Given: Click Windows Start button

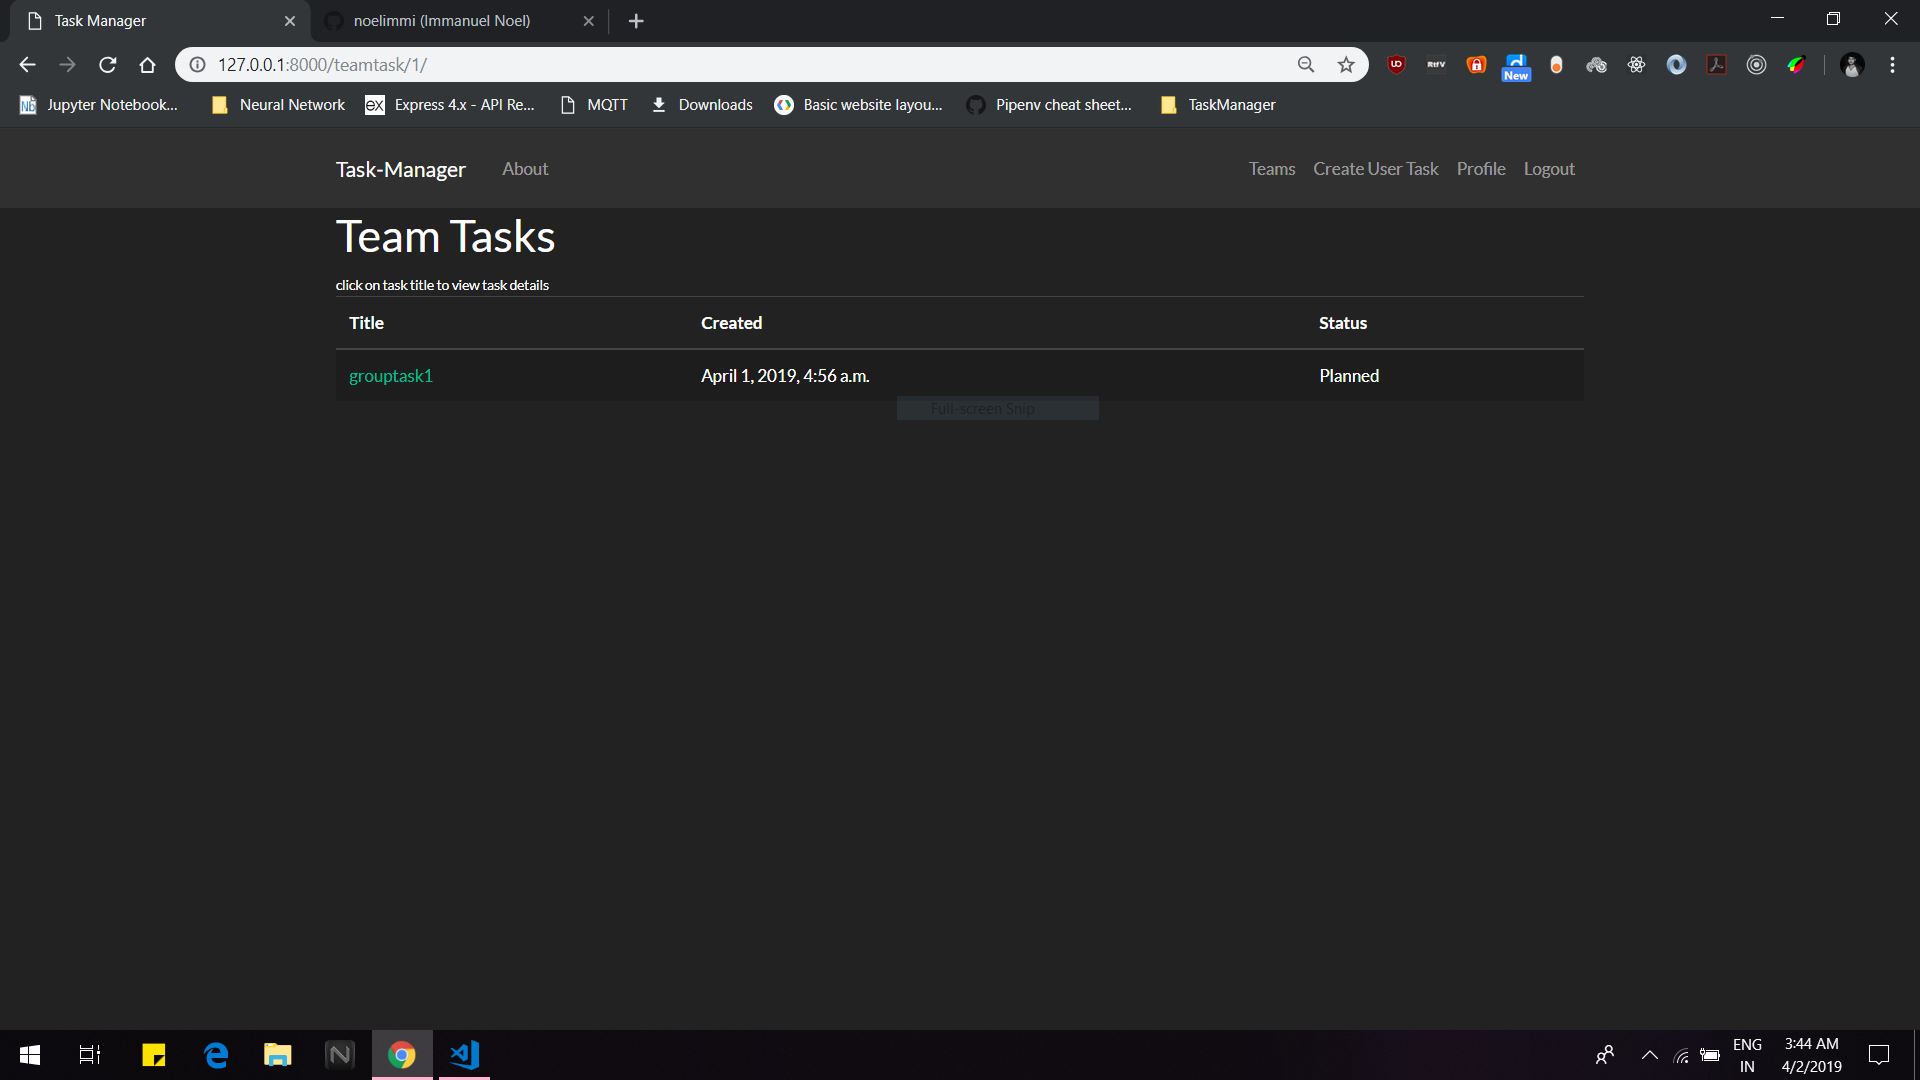Looking at the screenshot, I should 30,1055.
